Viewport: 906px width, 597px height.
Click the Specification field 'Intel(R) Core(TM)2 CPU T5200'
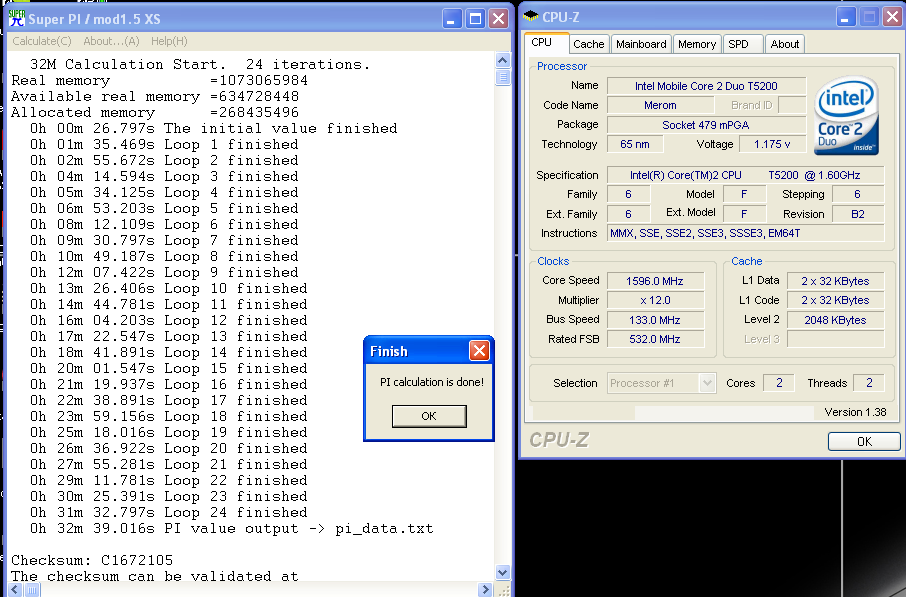pos(745,175)
